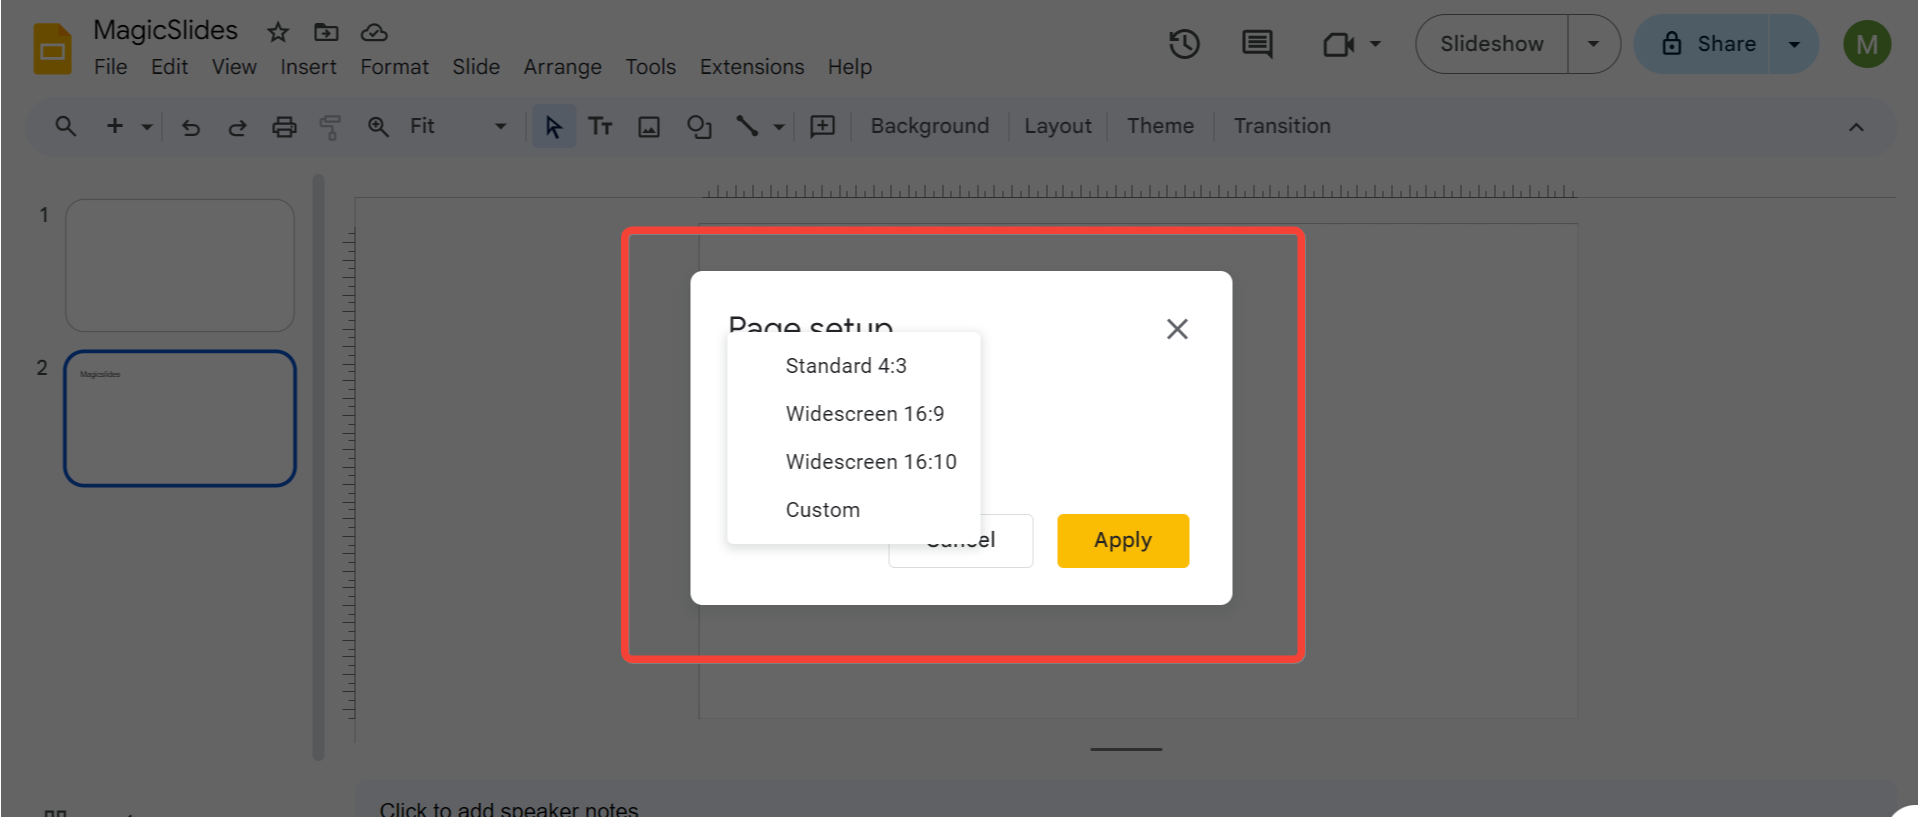Choose Standard 4:3 page size
1918x817 pixels.
[x=854, y=366]
